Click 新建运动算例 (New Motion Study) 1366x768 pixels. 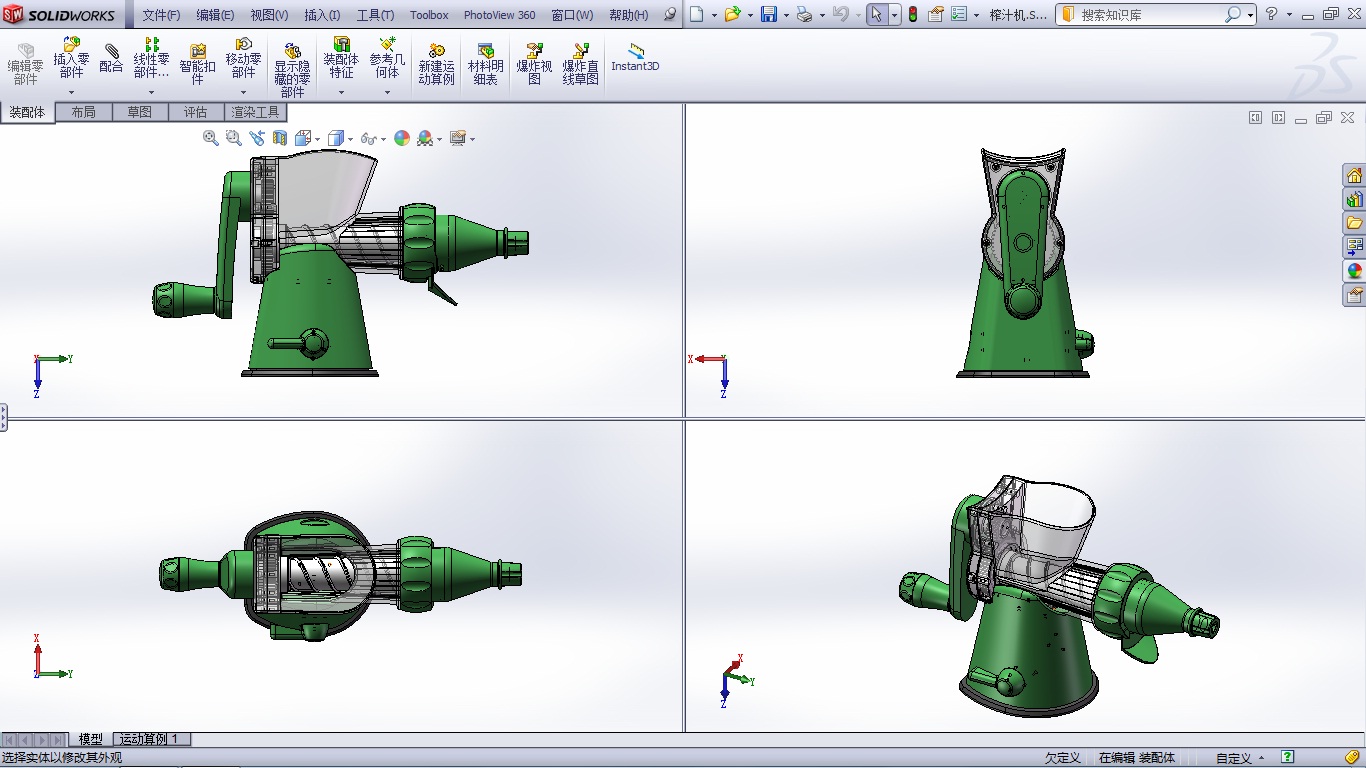[x=436, y=64]
